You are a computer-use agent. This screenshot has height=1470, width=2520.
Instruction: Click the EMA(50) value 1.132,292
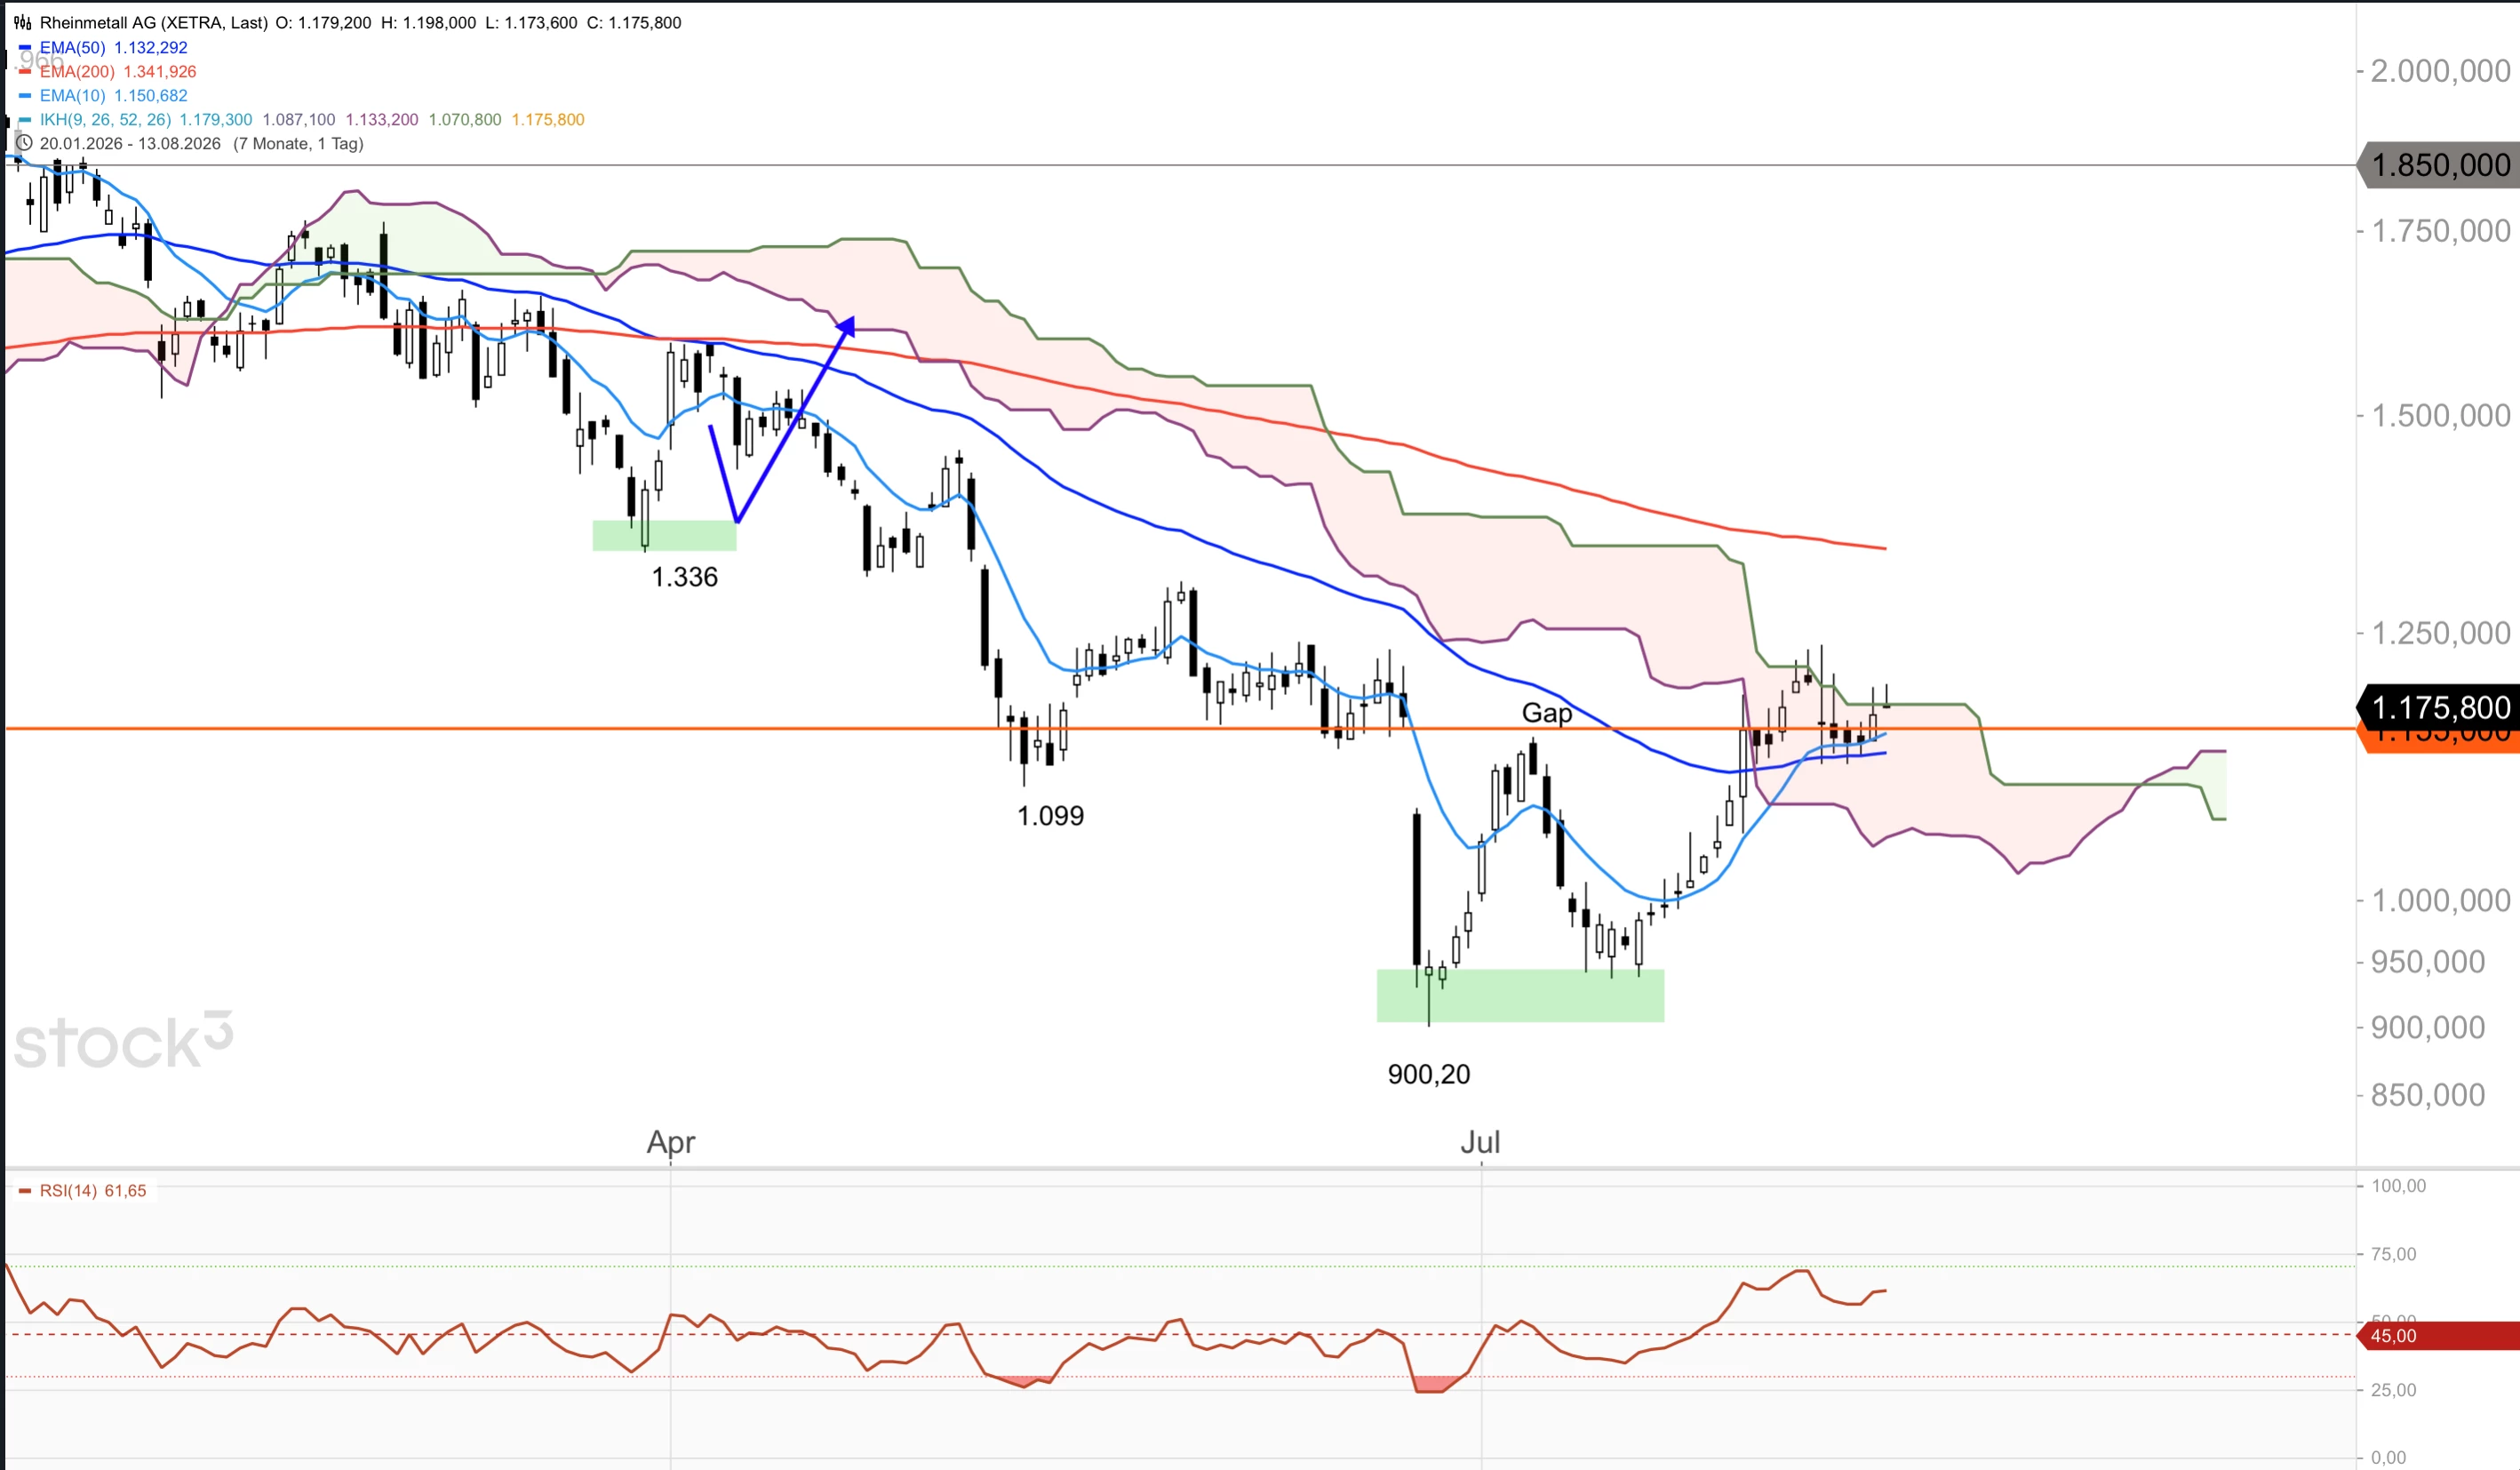tap(151, 47)
